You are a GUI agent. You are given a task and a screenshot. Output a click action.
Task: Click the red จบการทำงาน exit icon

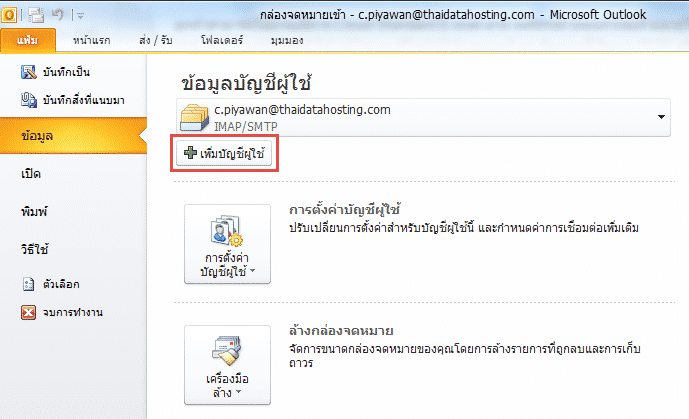pyautogui.click(x=29, y=312)
